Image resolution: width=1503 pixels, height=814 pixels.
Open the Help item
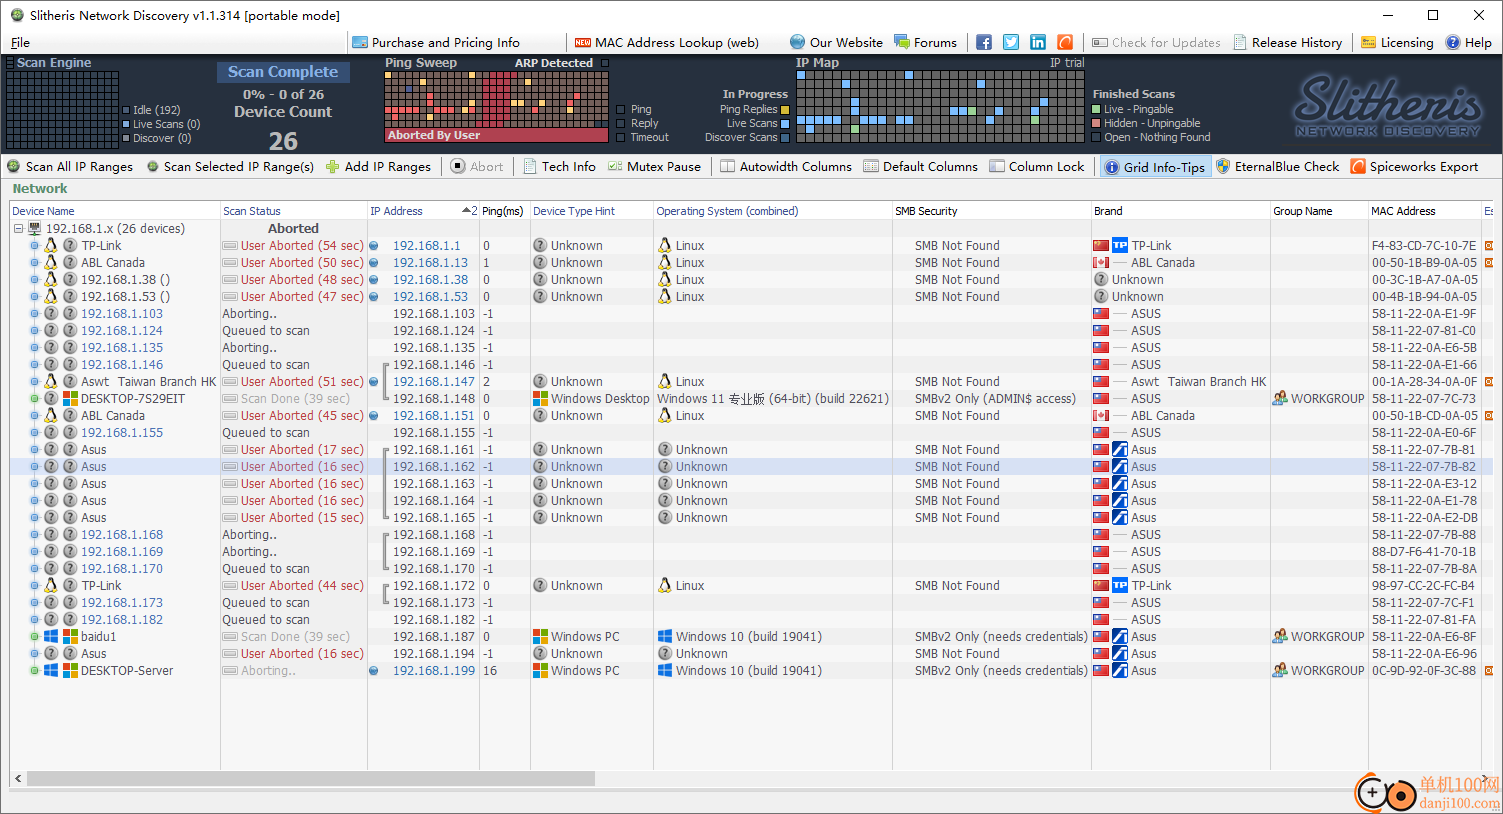pyautogui.click(x=1468, y=43)
